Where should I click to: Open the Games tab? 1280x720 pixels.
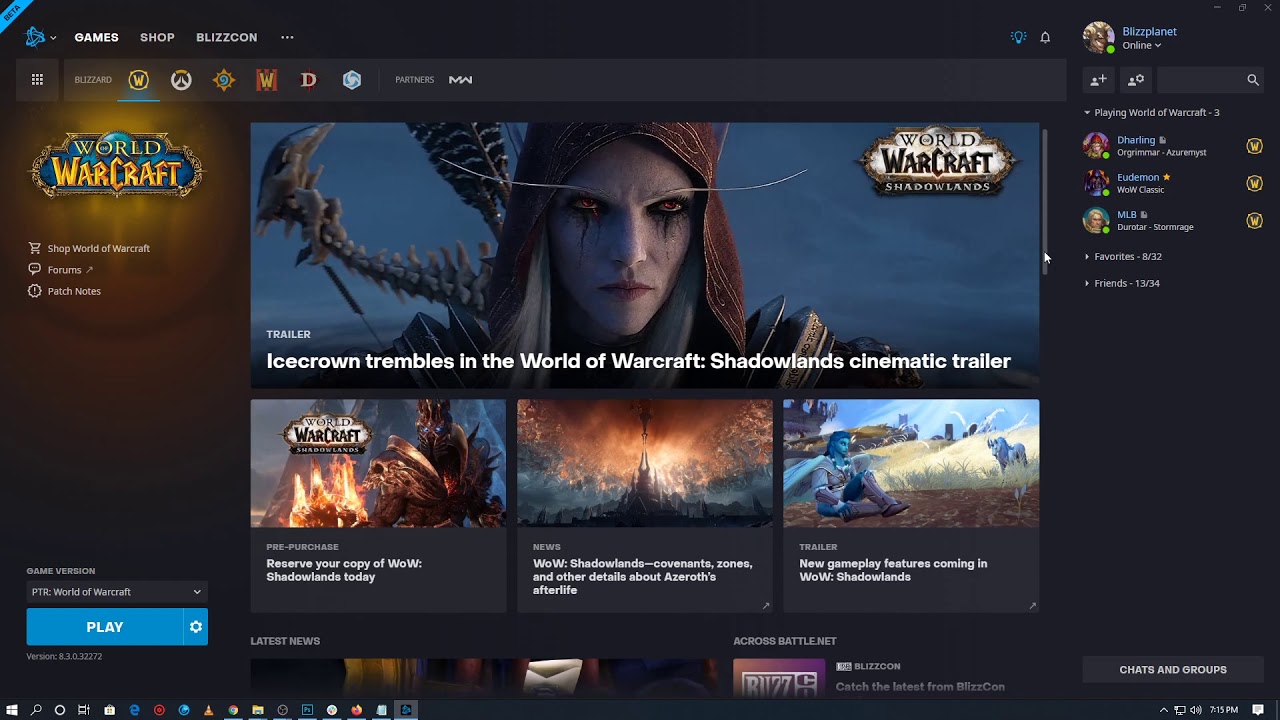[96, 37]
